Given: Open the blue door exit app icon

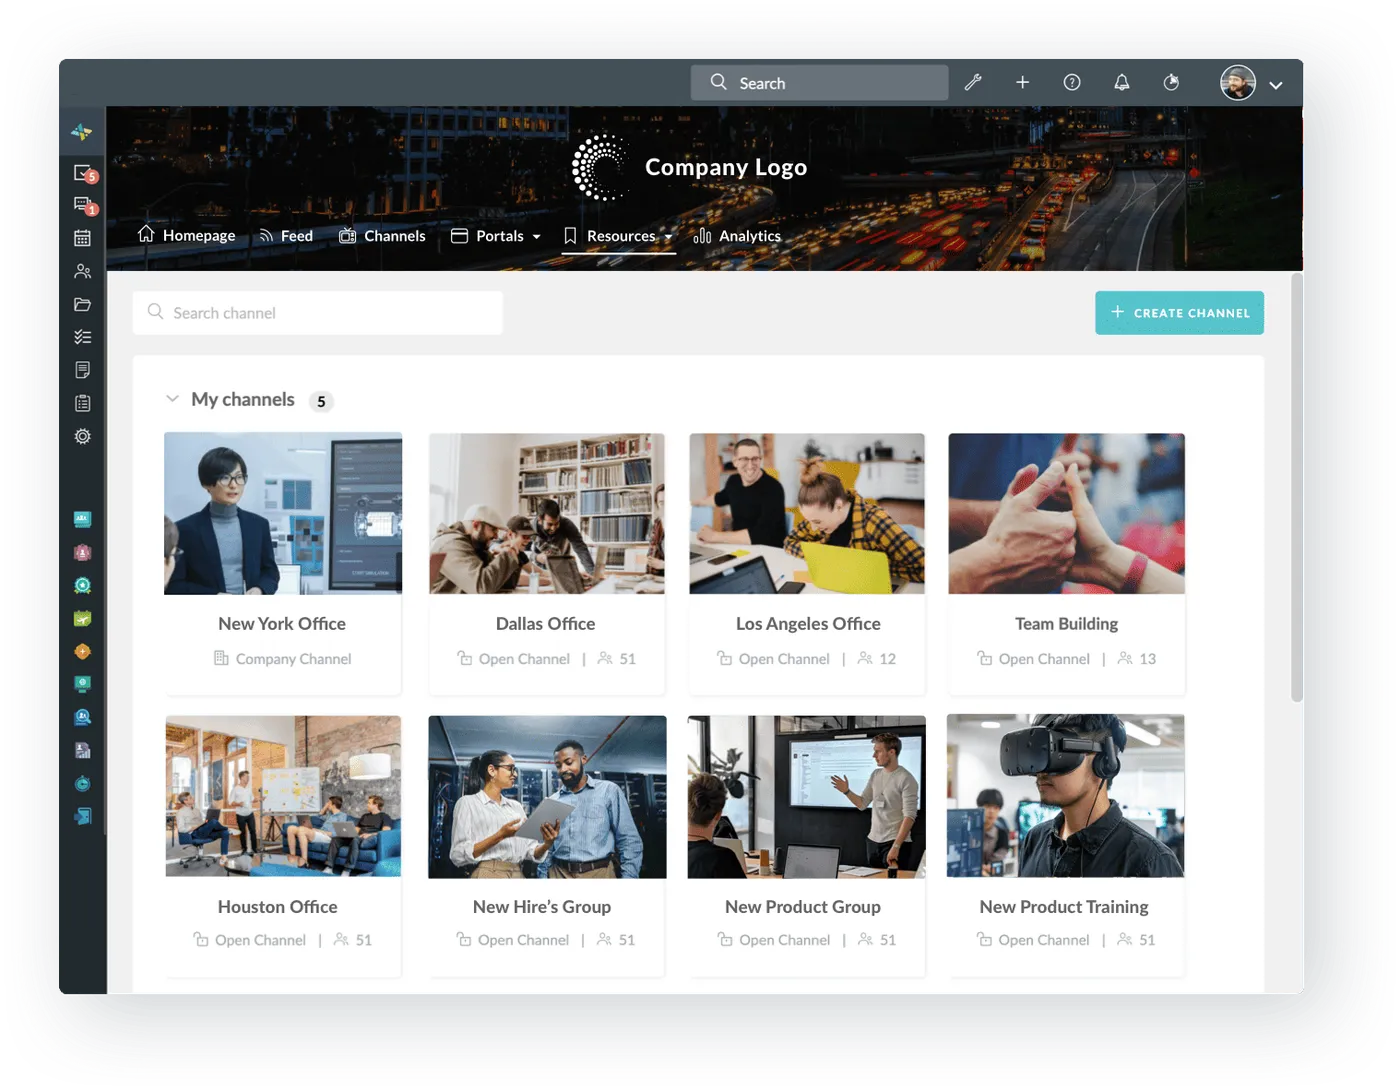Looking at the screenshot, I should 82,816.
